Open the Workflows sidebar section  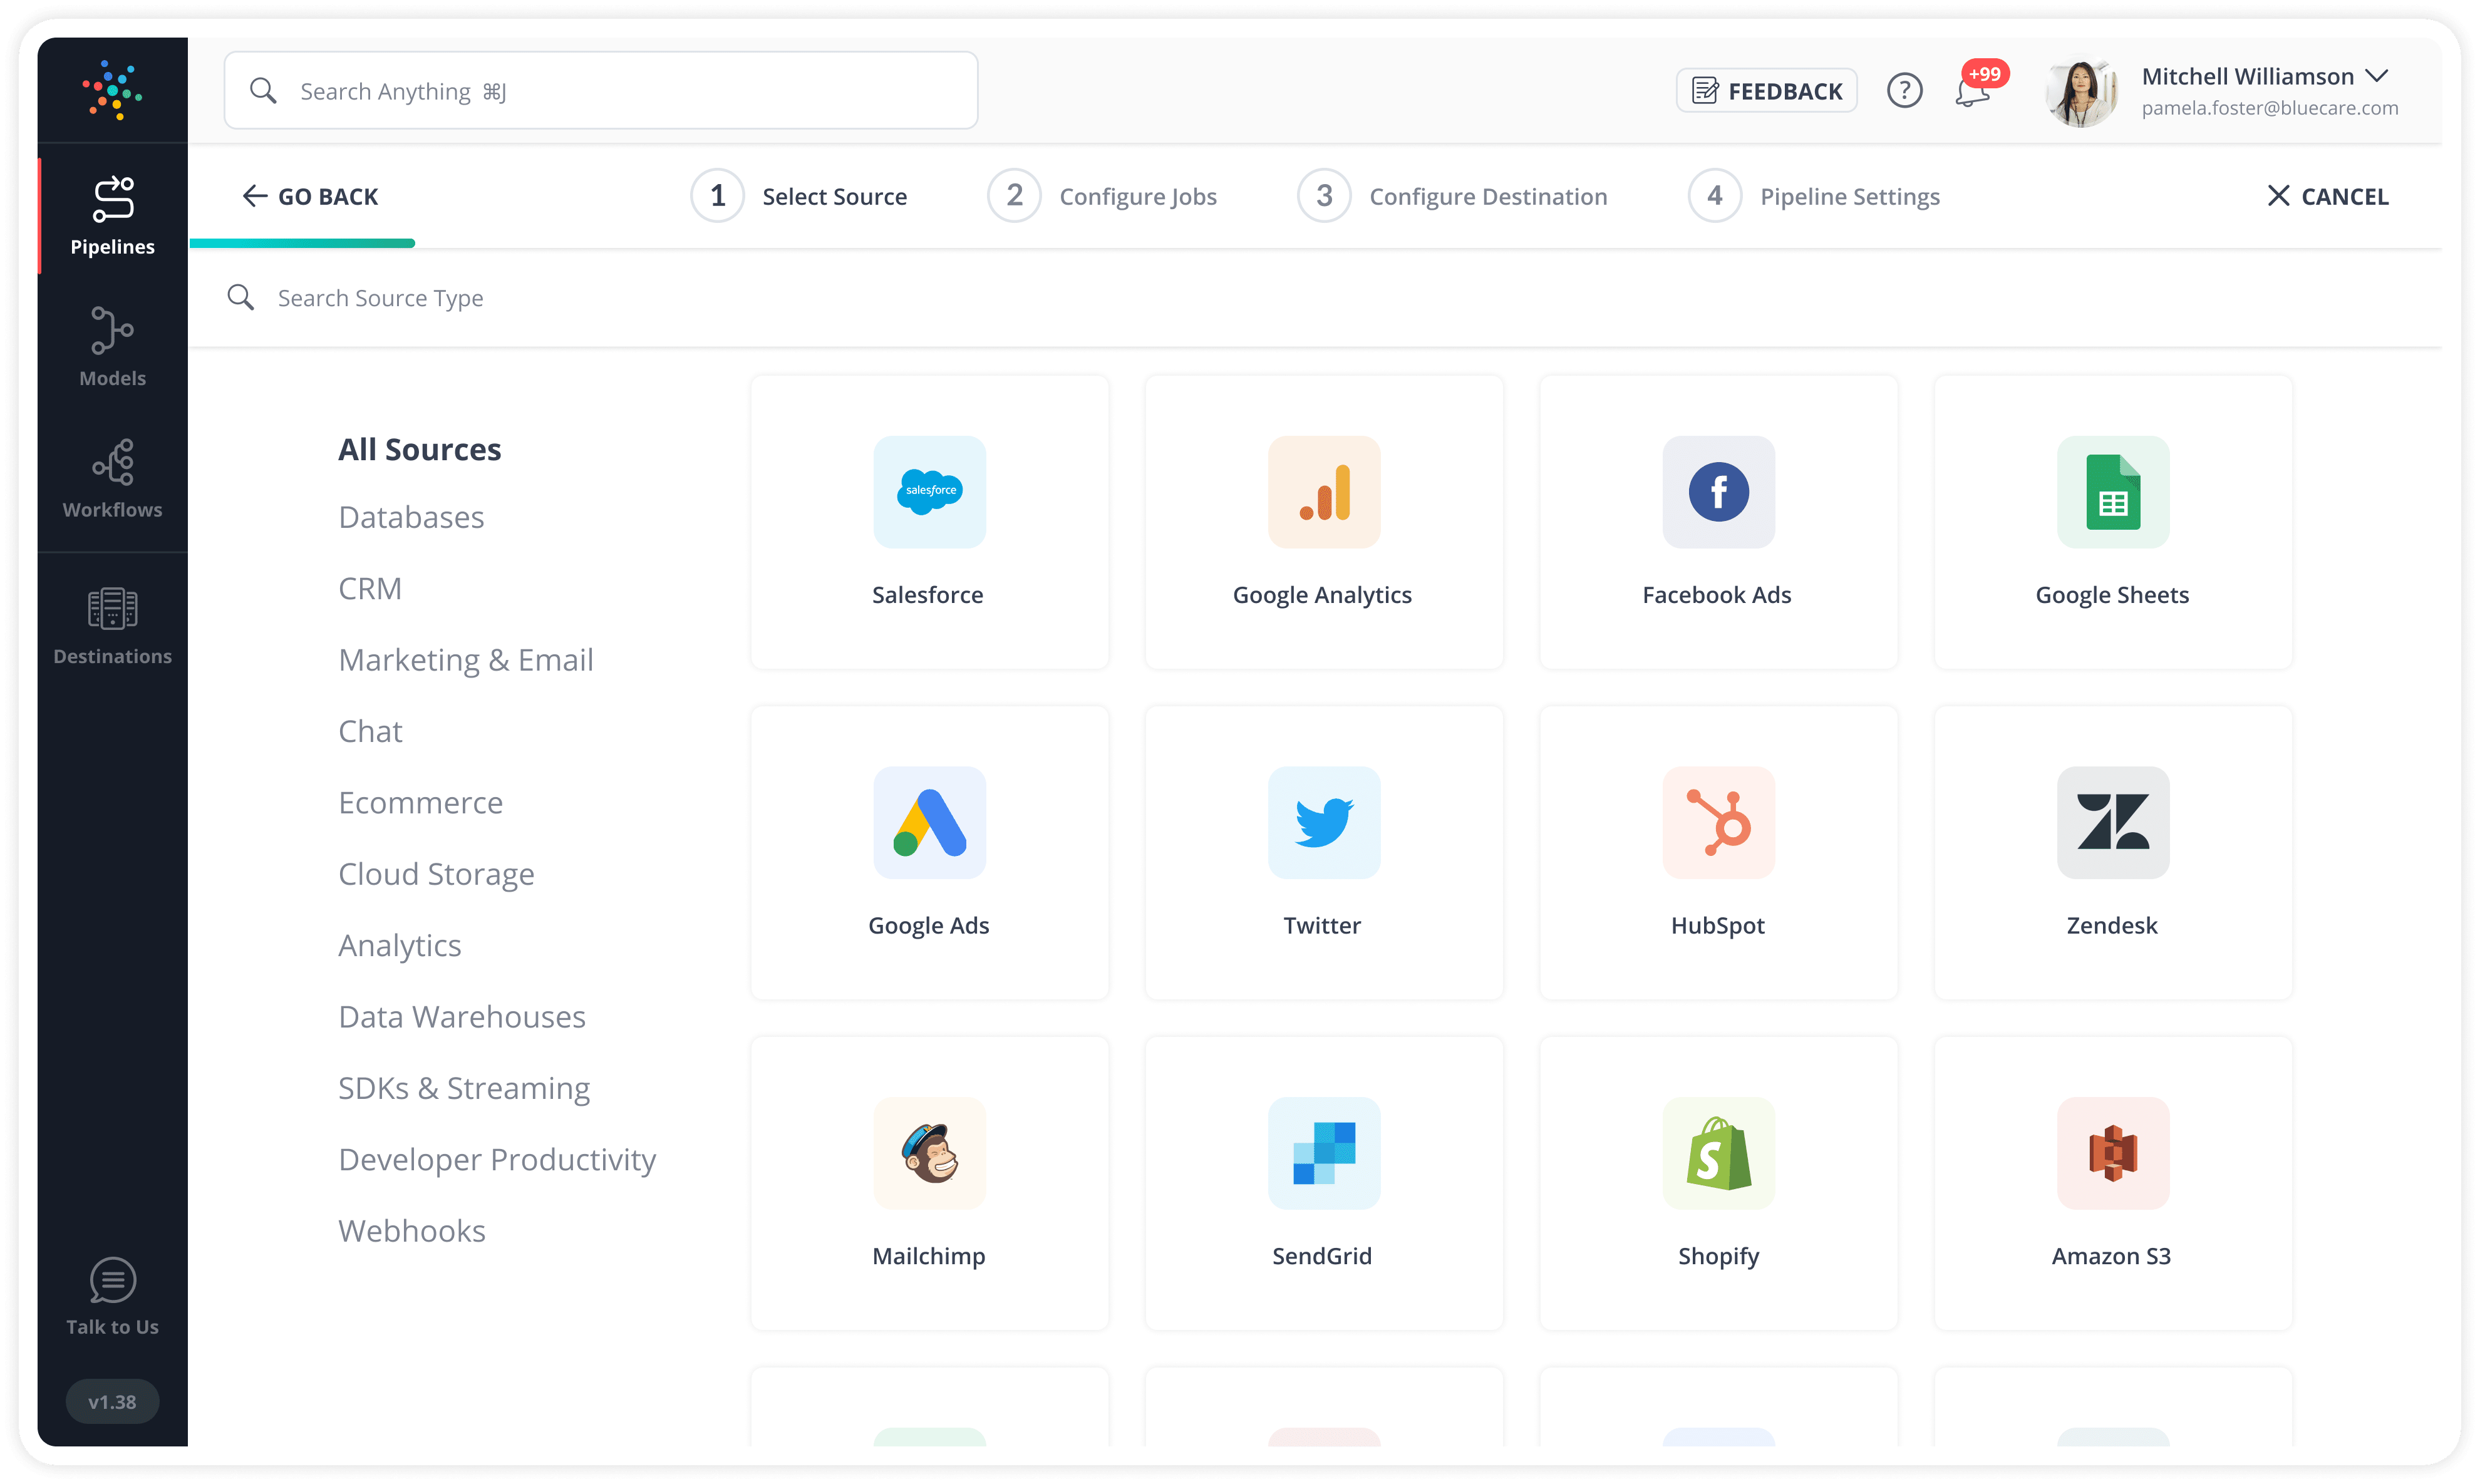112,478
